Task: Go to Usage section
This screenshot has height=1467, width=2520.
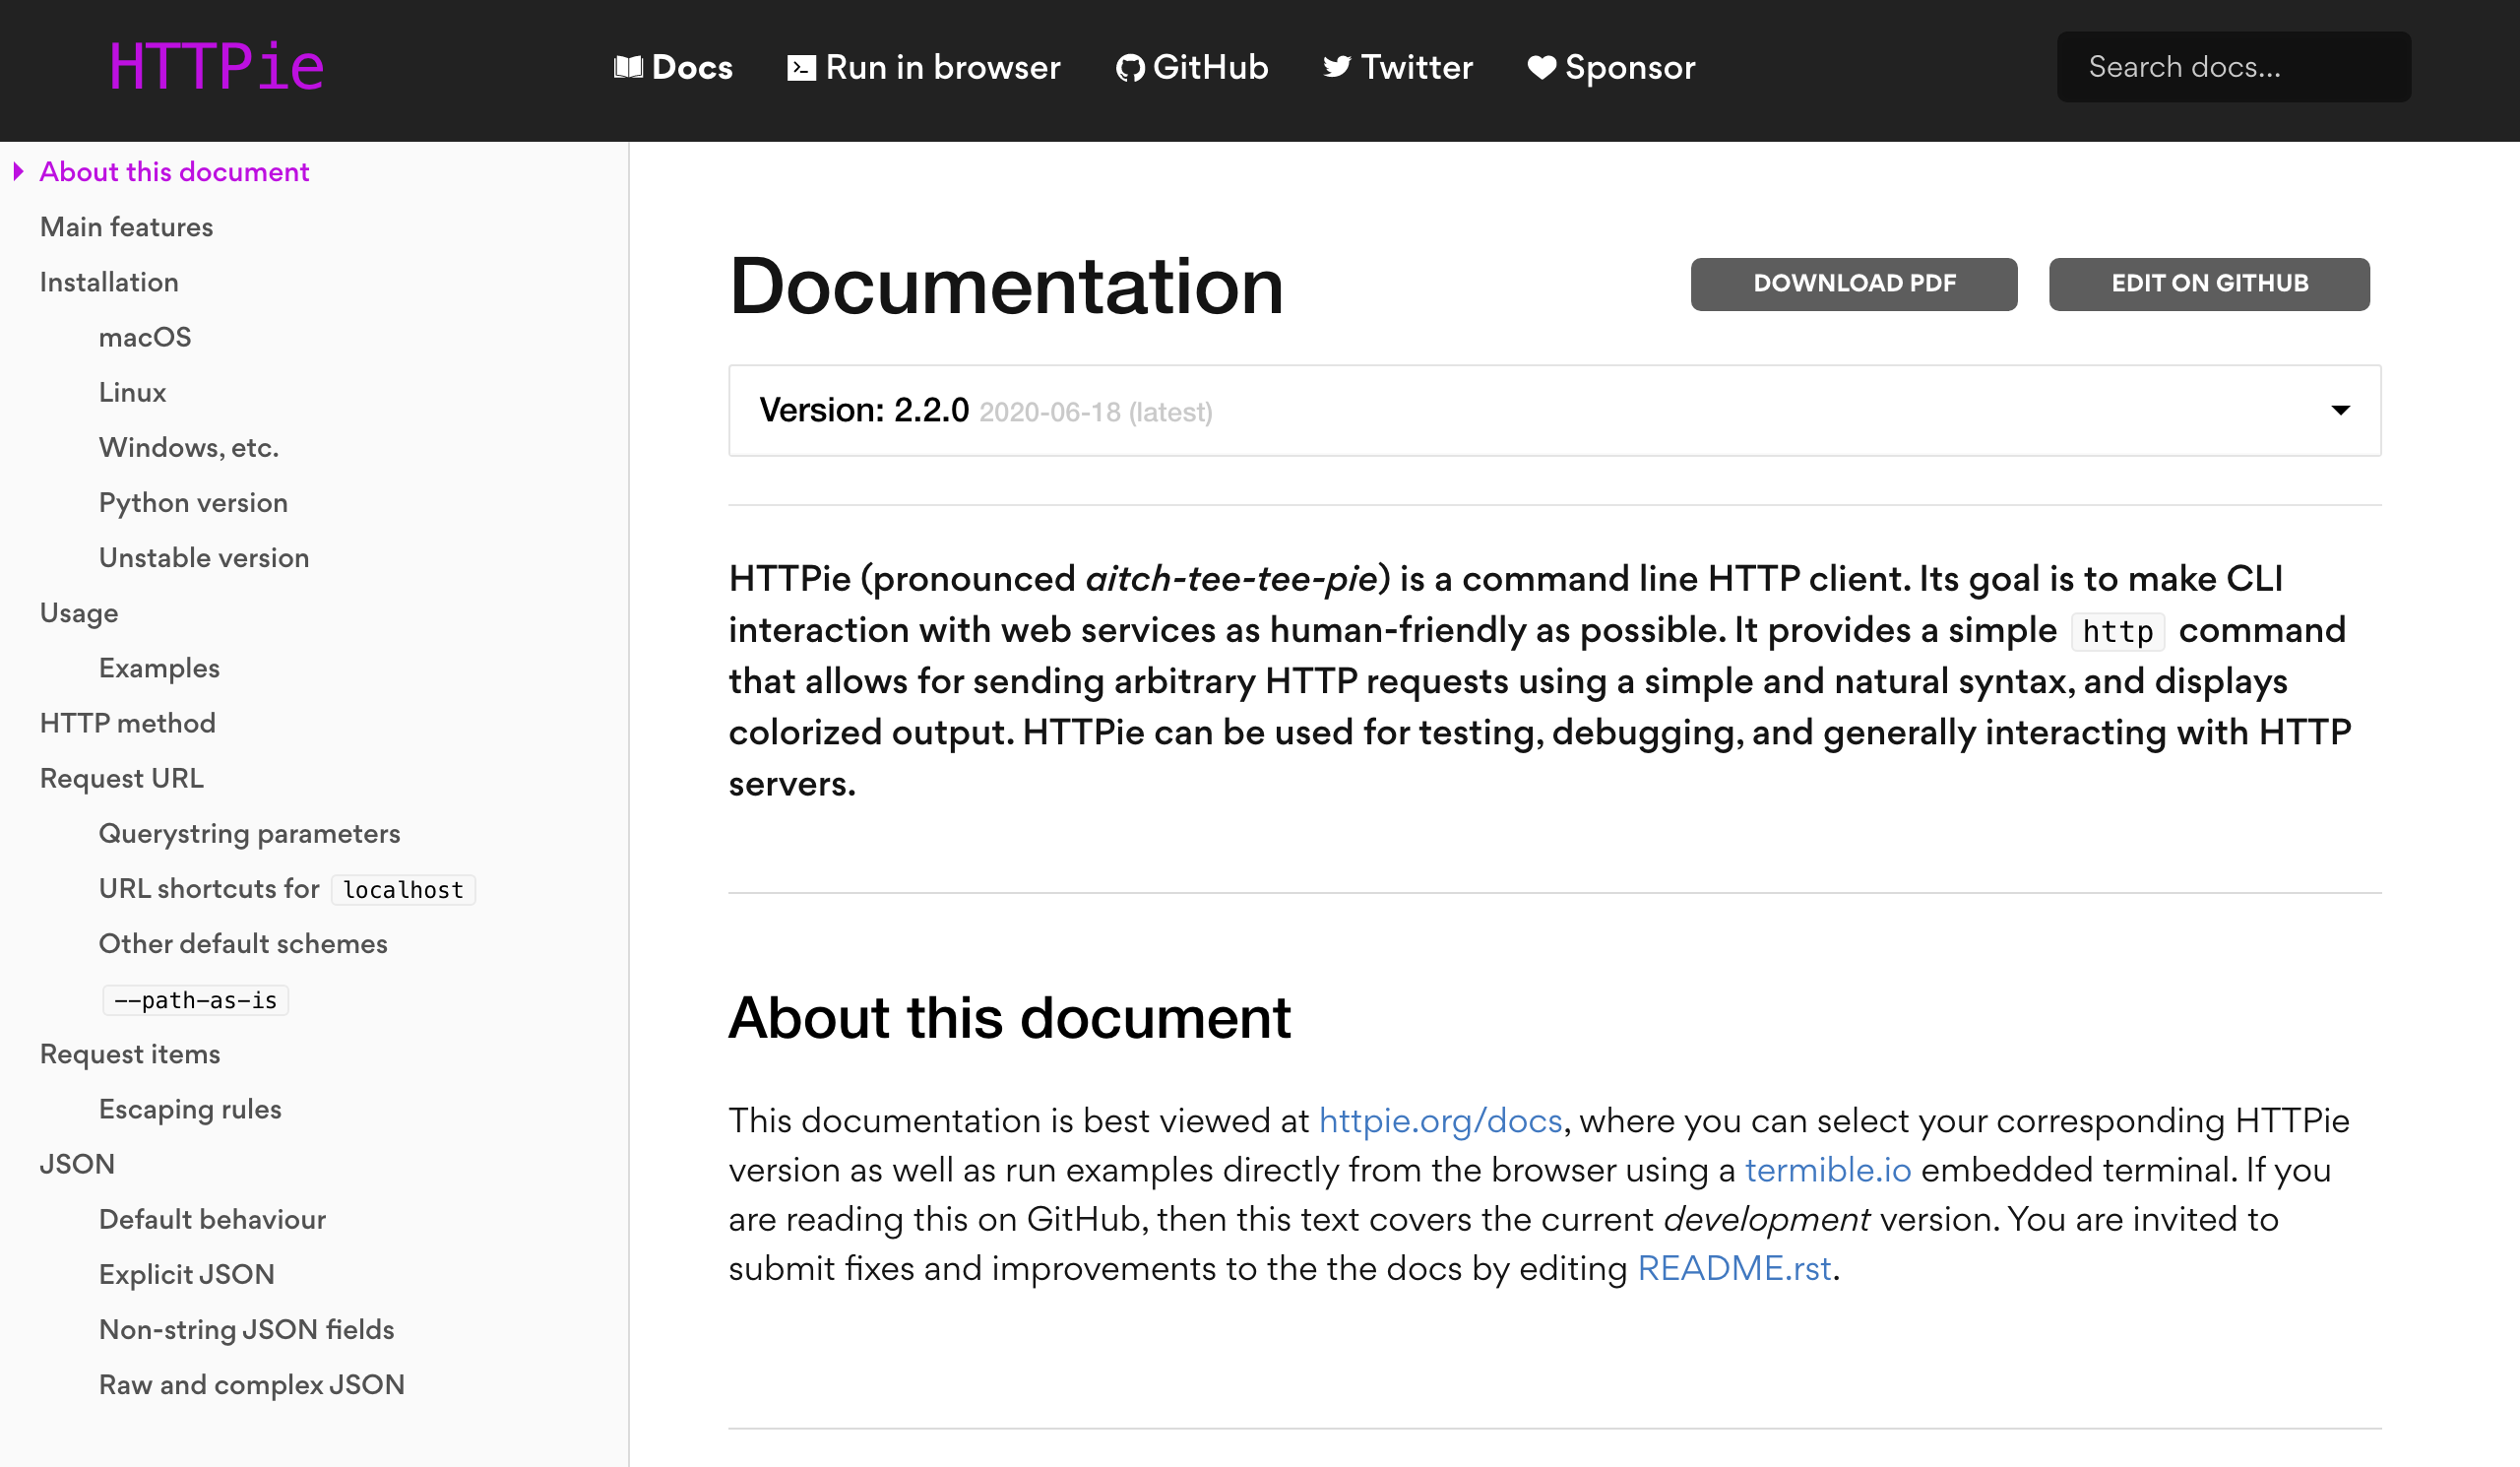Action: tap(79, 613)
